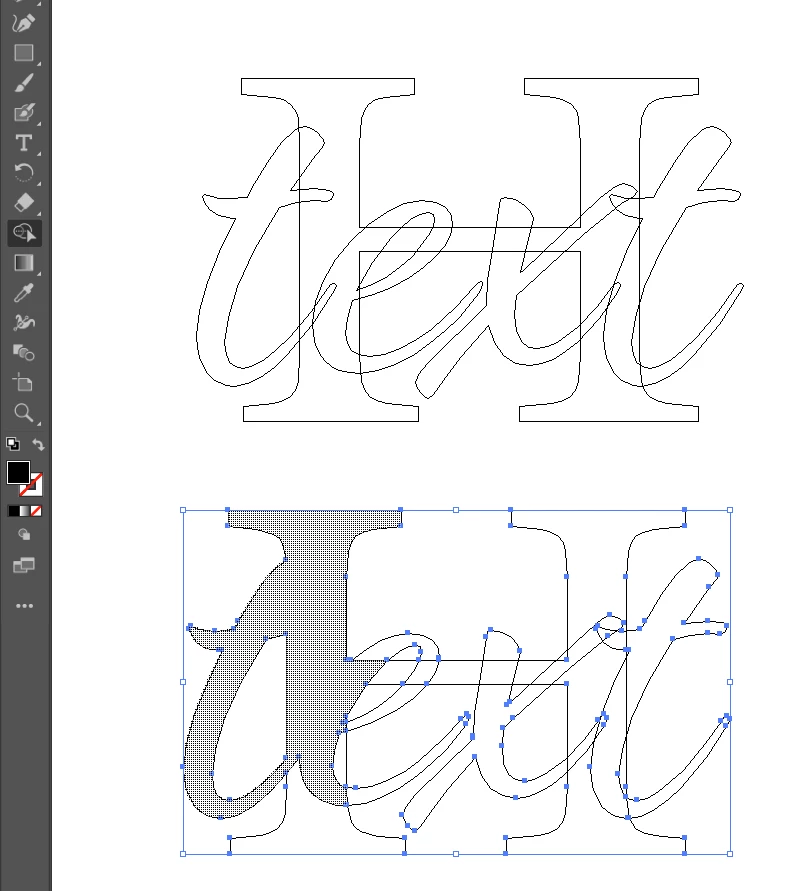Toggle the drawing mode icon
Viewport: 792px width, 891px height.
point(24,535)
